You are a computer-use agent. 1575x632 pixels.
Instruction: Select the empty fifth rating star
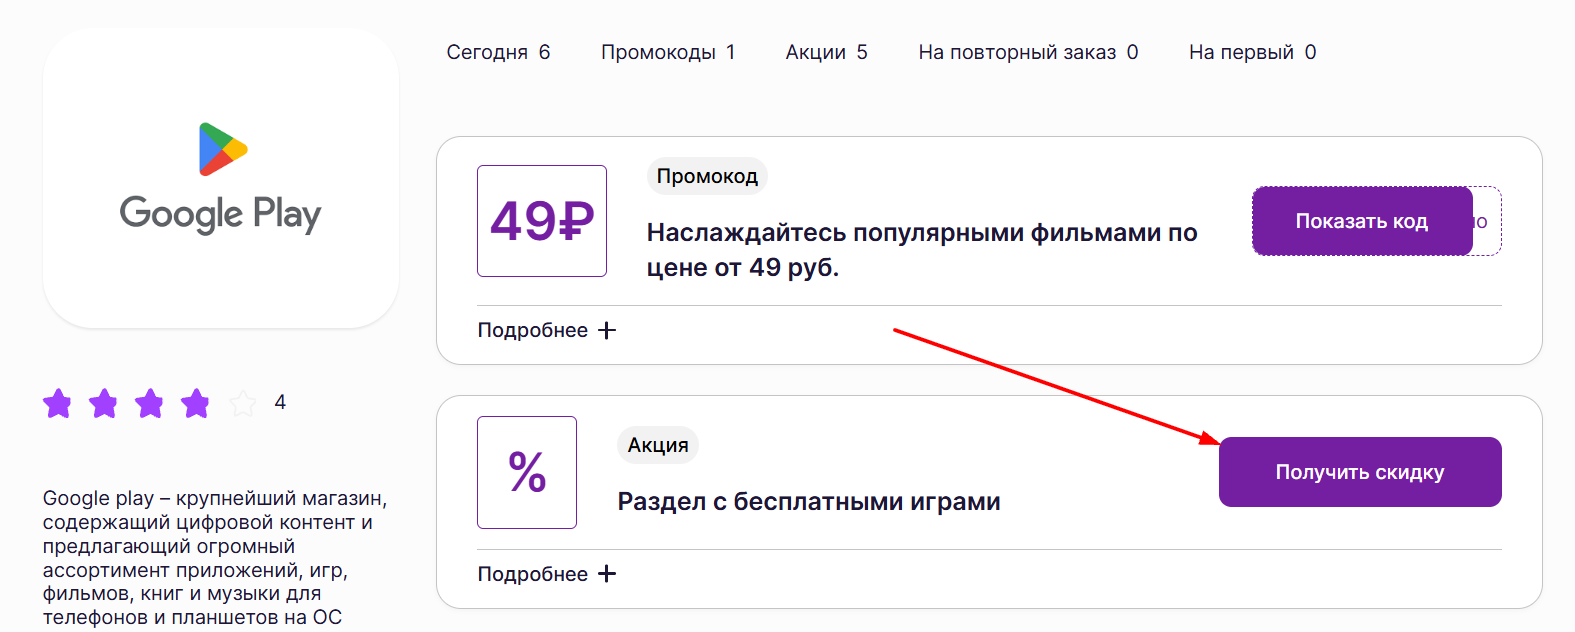point(241,404)
